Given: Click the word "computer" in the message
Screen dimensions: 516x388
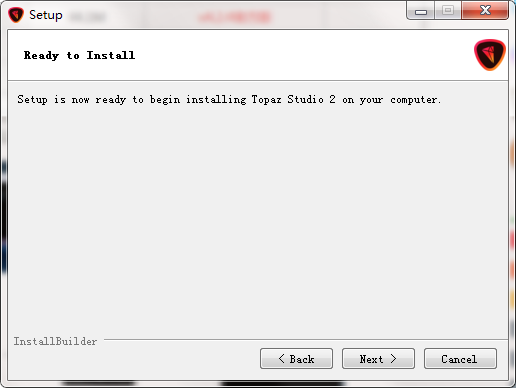Looking at the screenshot, I should [x=414, y=100].
